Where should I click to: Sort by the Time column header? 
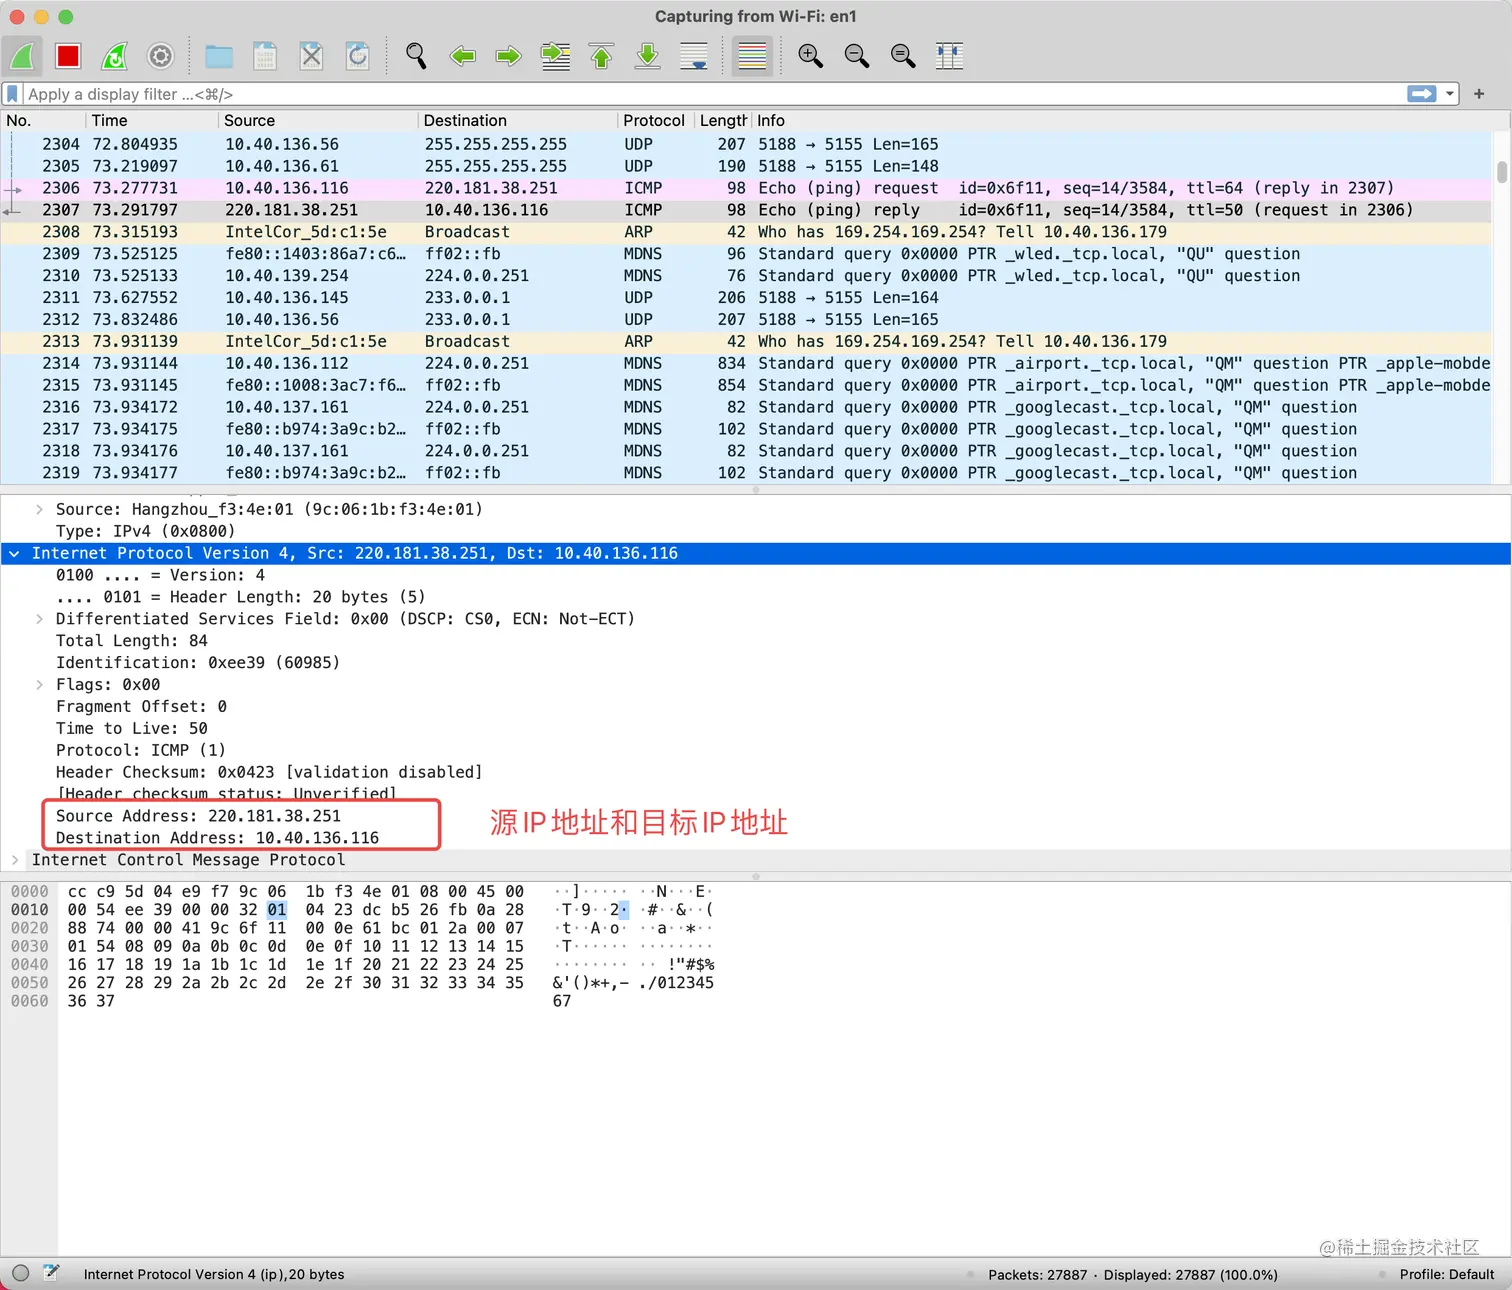click(x=152, y=120)
